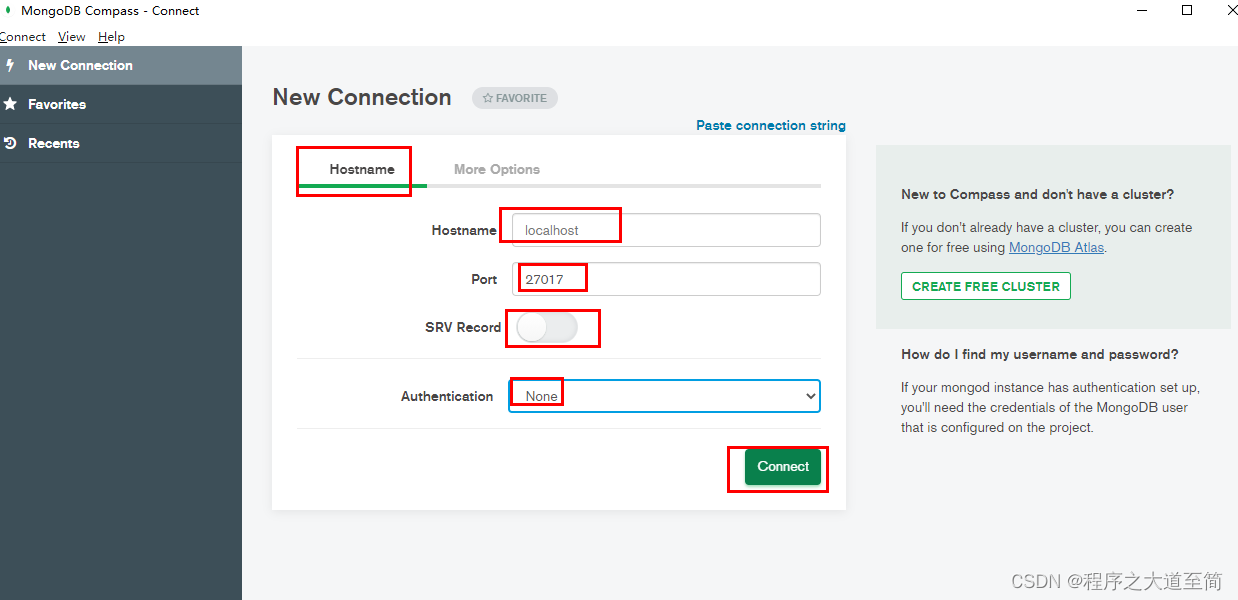This screenshot has height=600, width=1238.
Task: Switch to the More Options tab
Action: (497, 169)
